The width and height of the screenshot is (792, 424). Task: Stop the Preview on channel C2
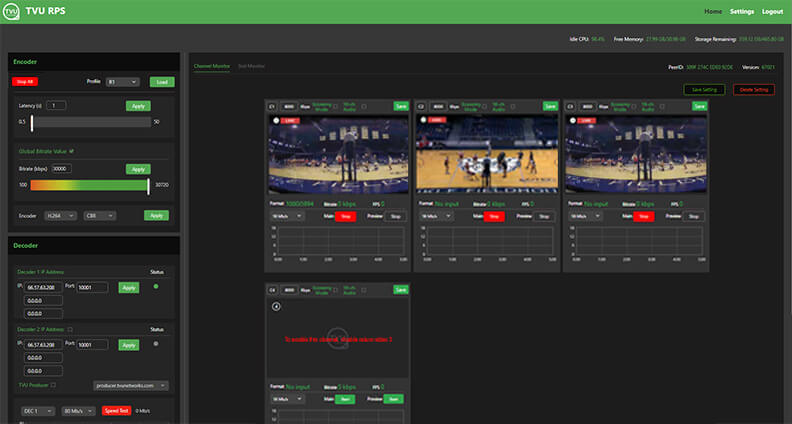544,216
